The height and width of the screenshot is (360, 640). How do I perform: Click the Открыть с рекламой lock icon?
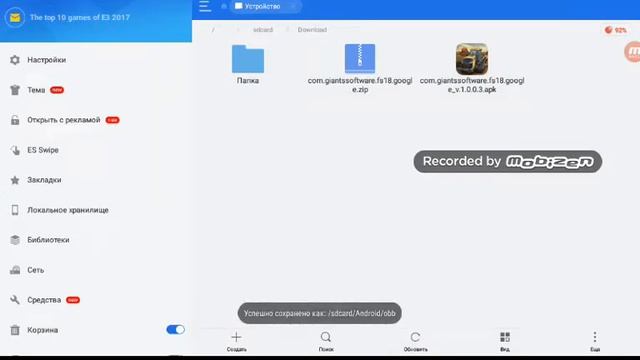(x=15, y=120)
